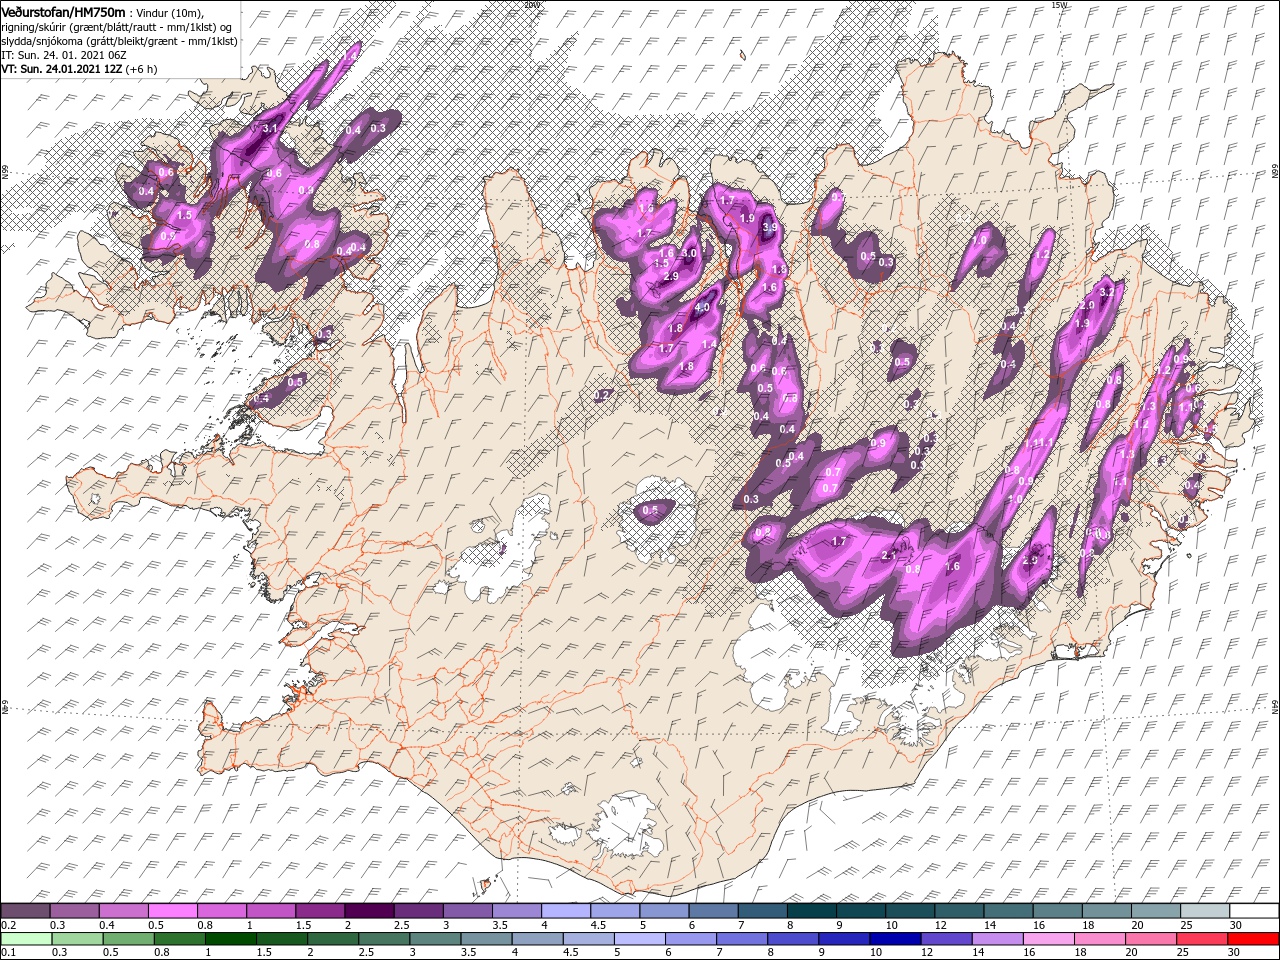The width and height of the screenshot is (1280, 960).
Task: Click the Veðurstofan/HM750m map title
Action: point(64,11)
